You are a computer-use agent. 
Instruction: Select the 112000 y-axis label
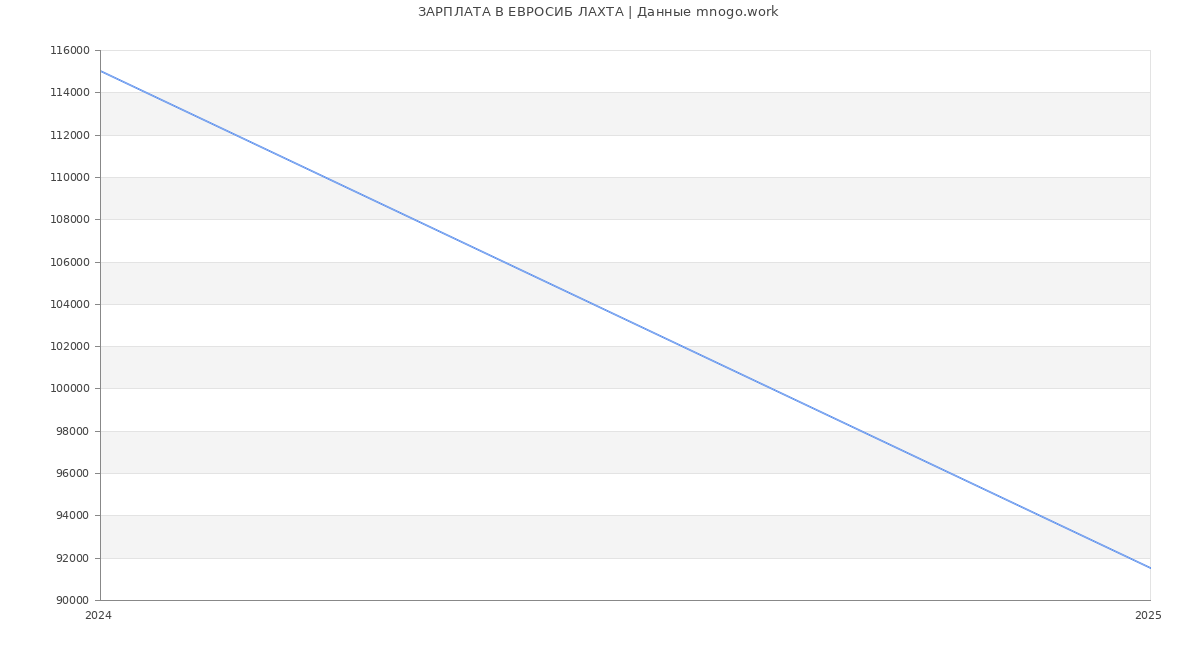[x=70, y=135]
